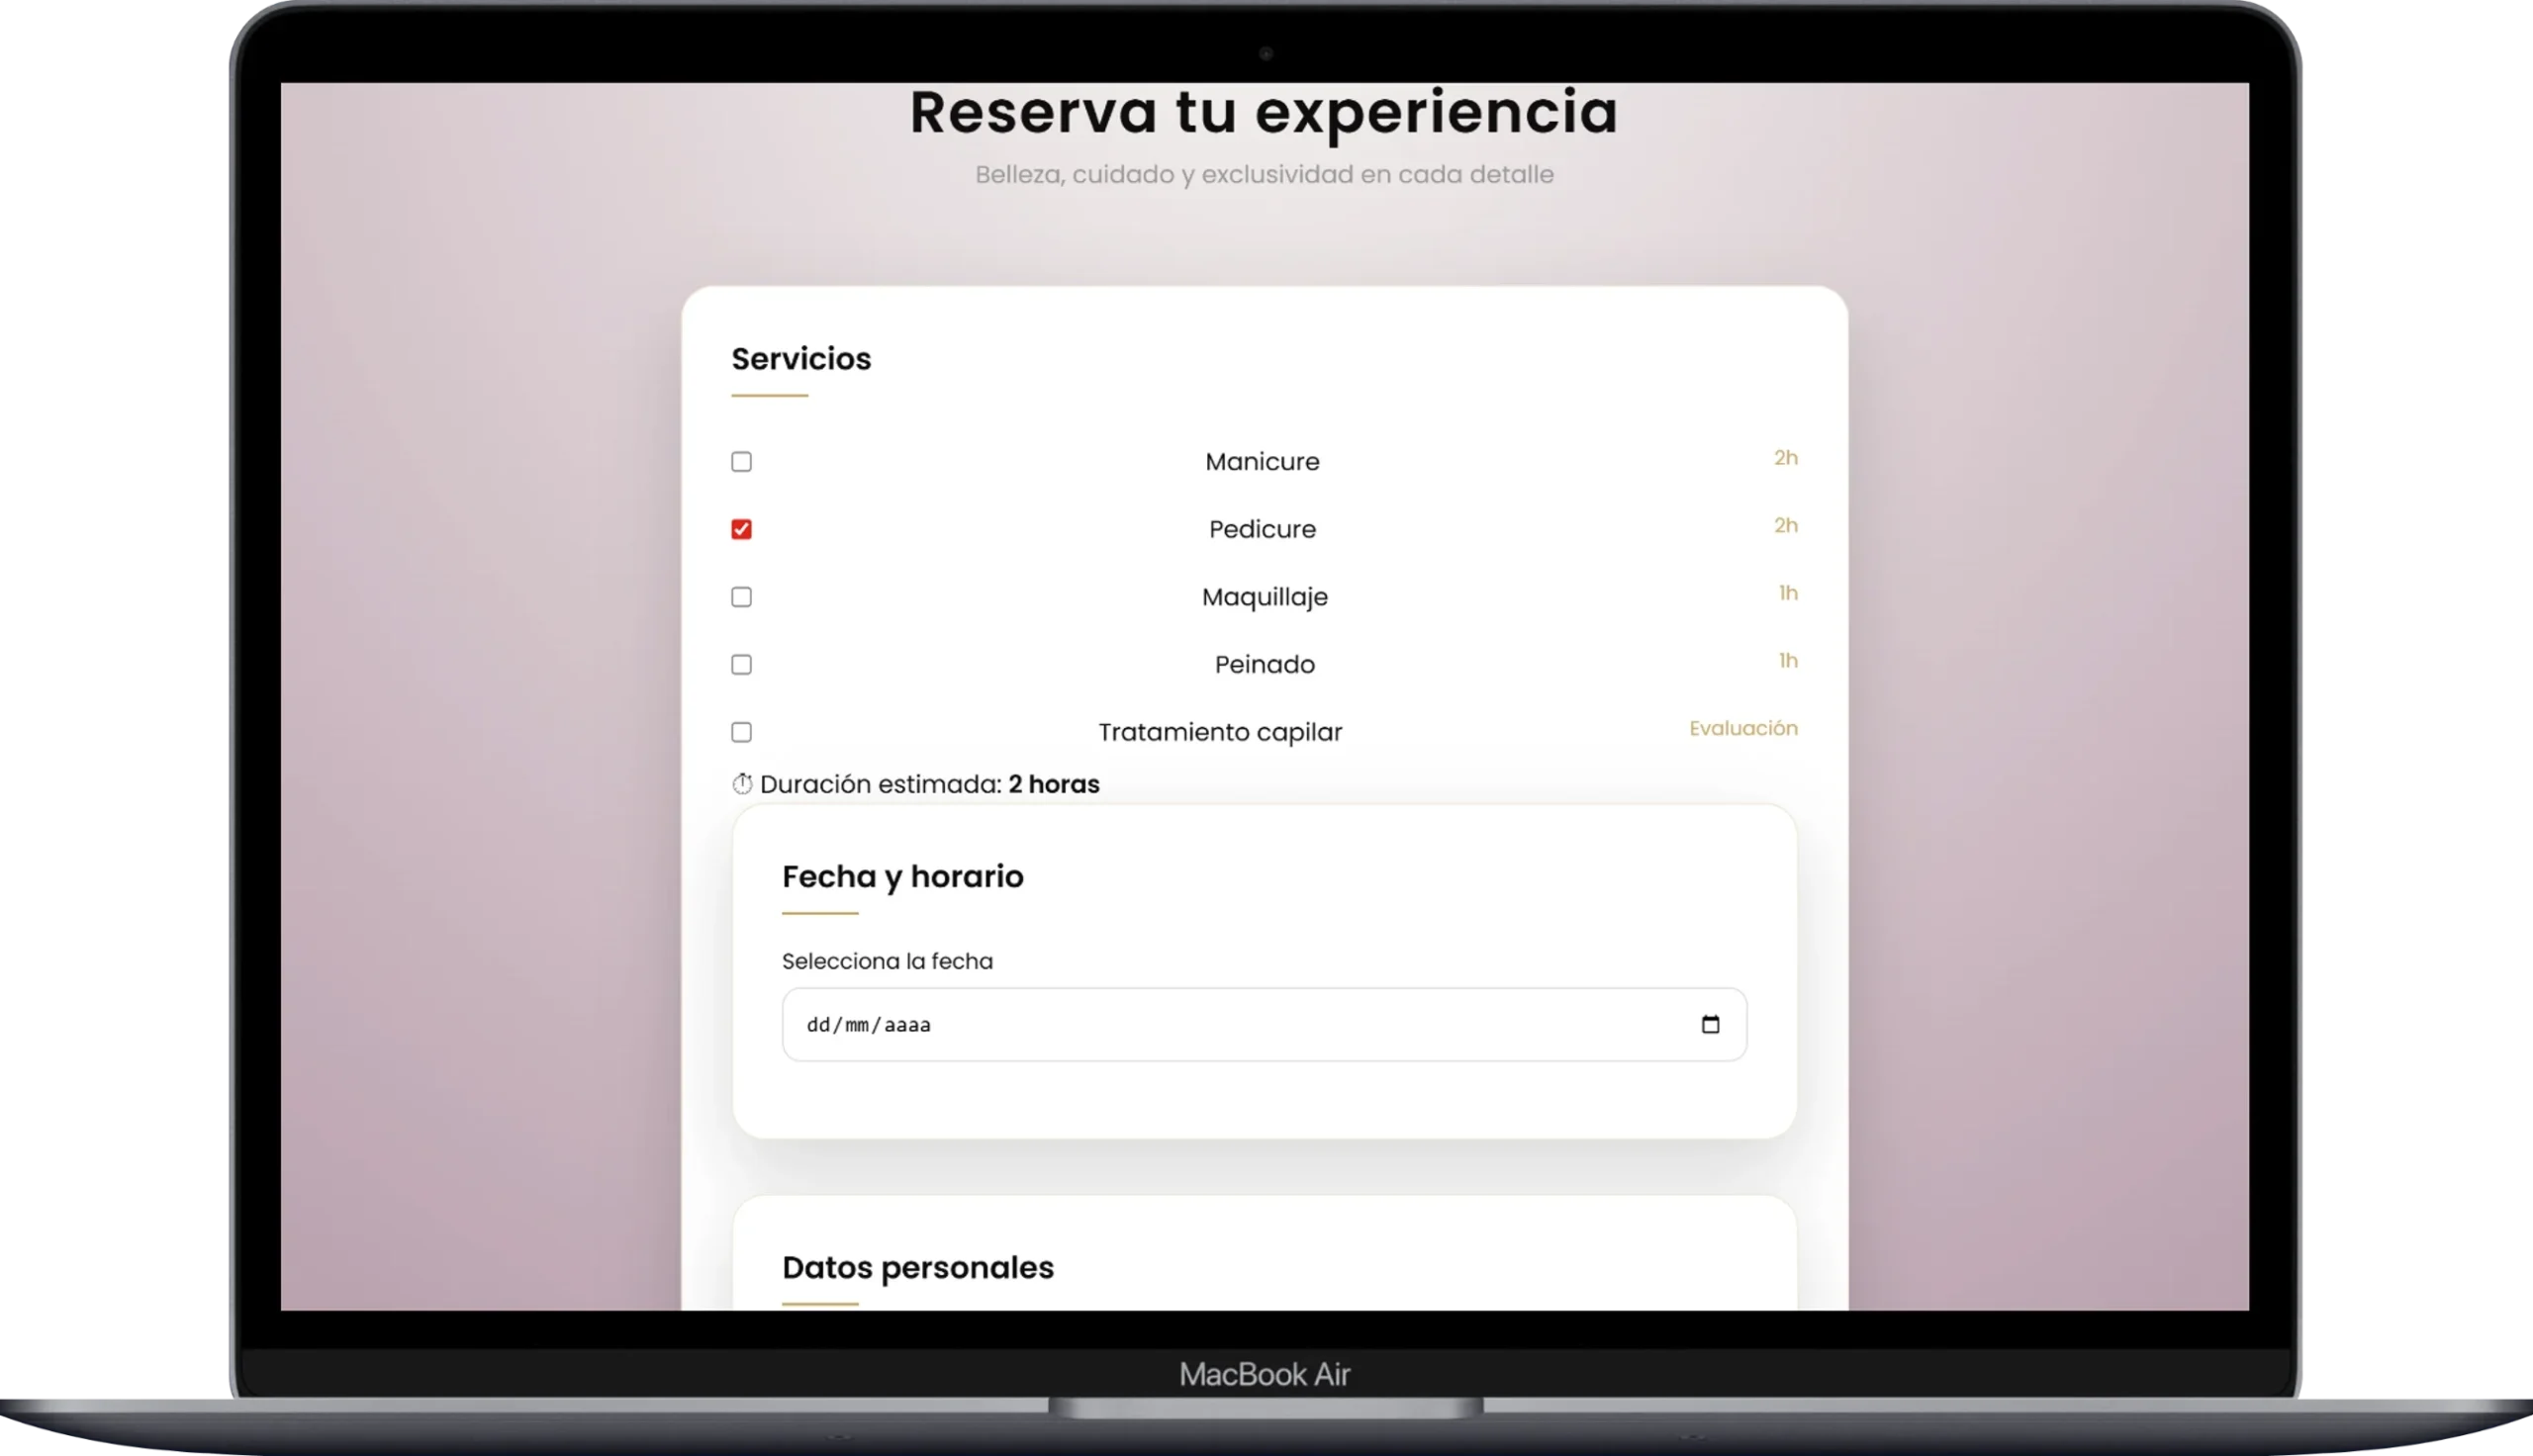Viewport: 2533px width, 1456px height.
Task: Click the bold 2 horas estimated duration
Action: pyautogui.click(x=1053, y=784)
